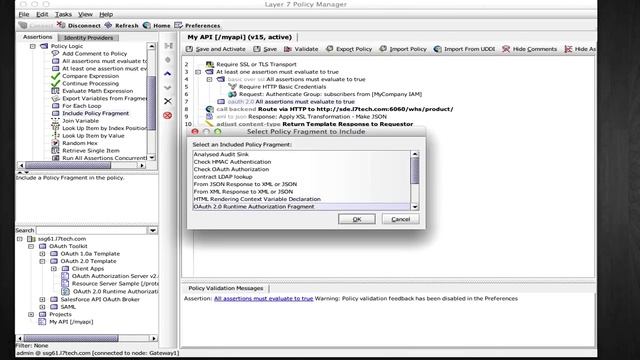This screenshot has width=640, height=360.
Task: Click the Compare Expression green checkmark icon
Action: click(x=56, y=76)
